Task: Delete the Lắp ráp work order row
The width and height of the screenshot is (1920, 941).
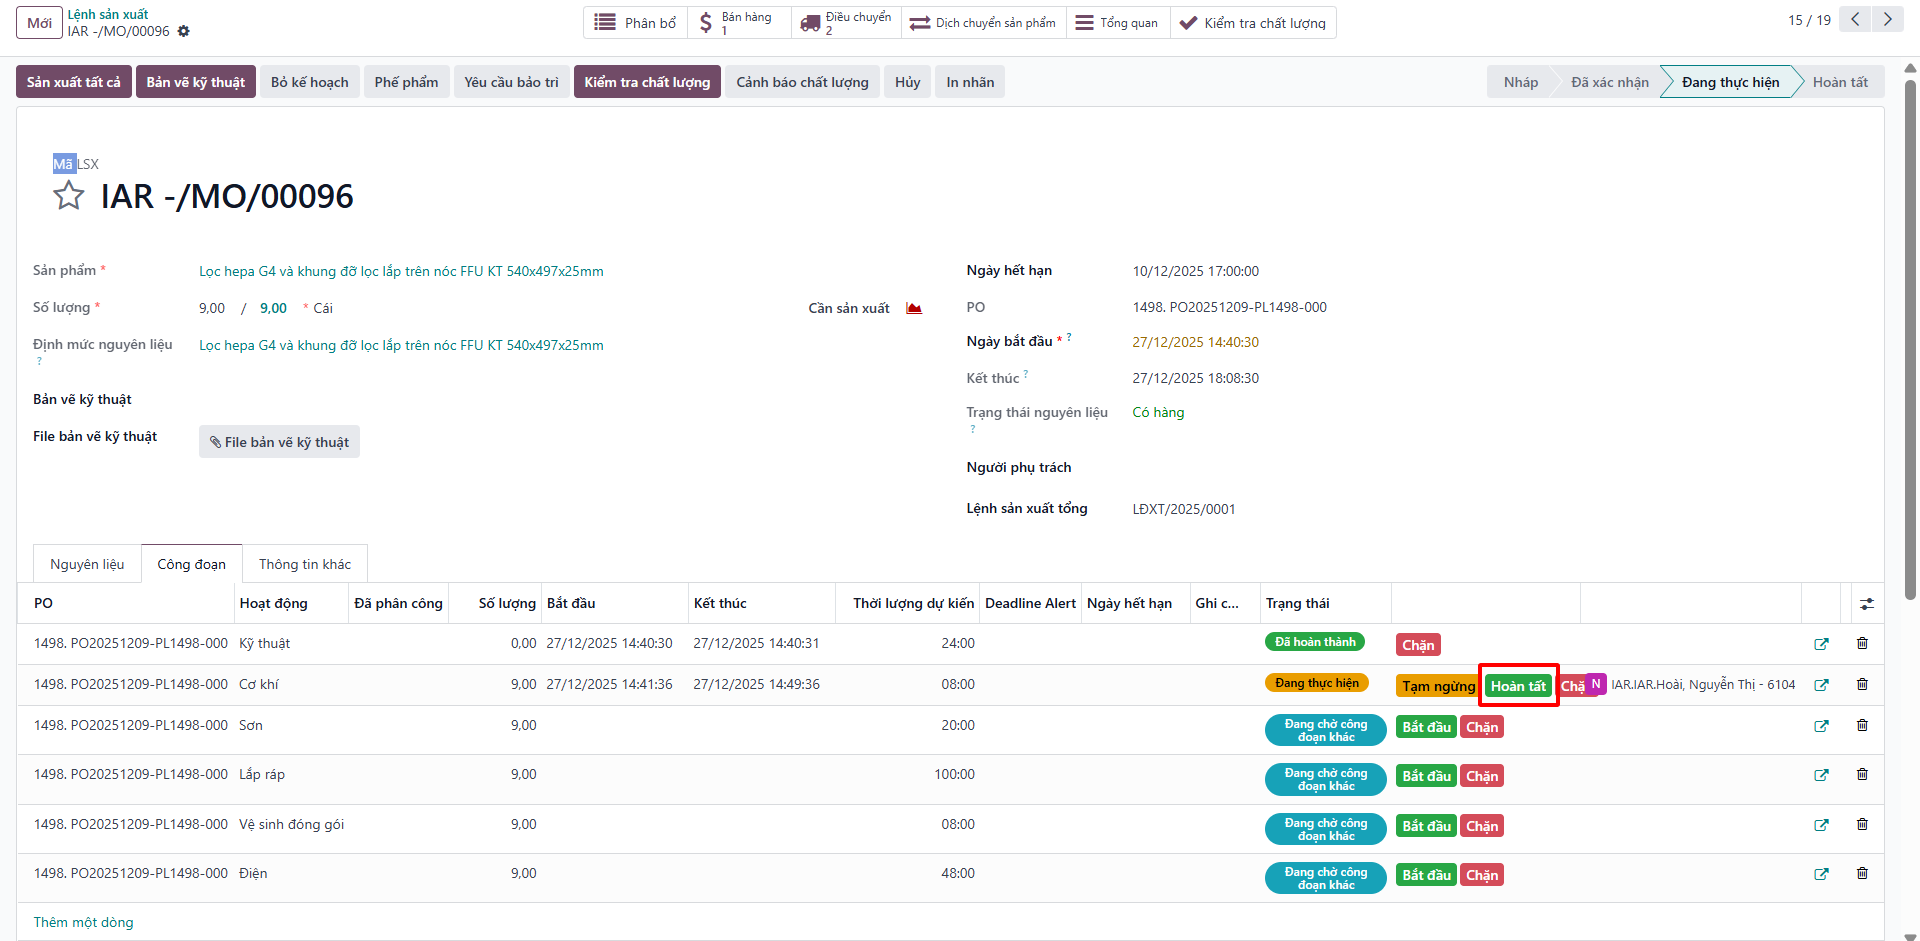Action: (x=1862, y=775)
